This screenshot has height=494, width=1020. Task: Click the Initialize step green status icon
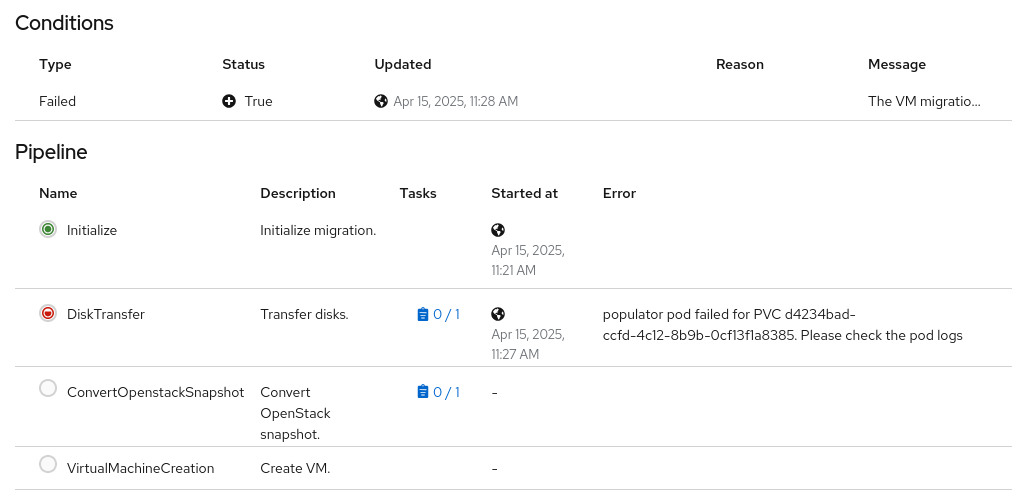(48, 230)
